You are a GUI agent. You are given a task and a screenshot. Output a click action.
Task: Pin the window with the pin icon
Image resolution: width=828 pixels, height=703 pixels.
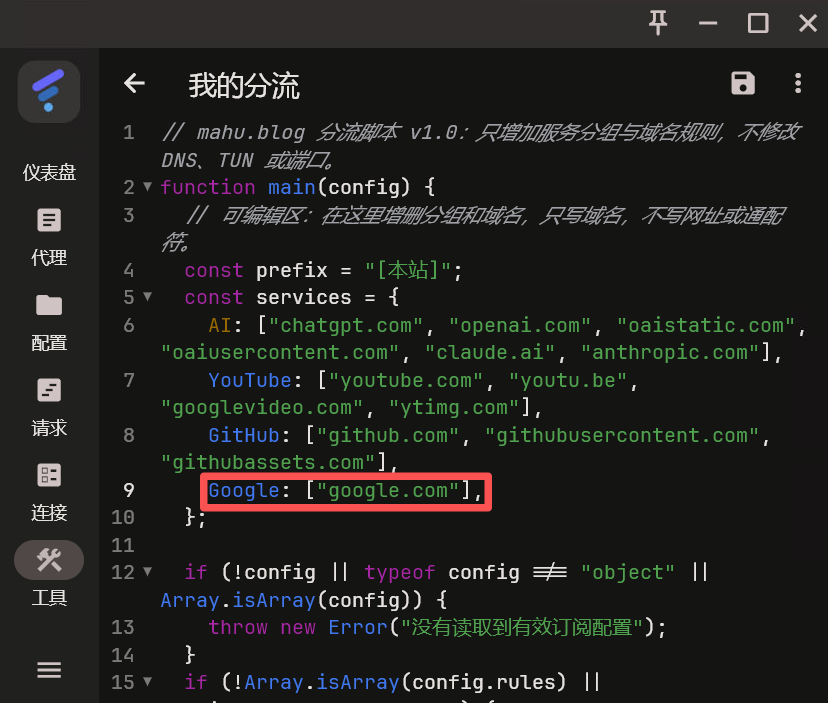point(658,23)
